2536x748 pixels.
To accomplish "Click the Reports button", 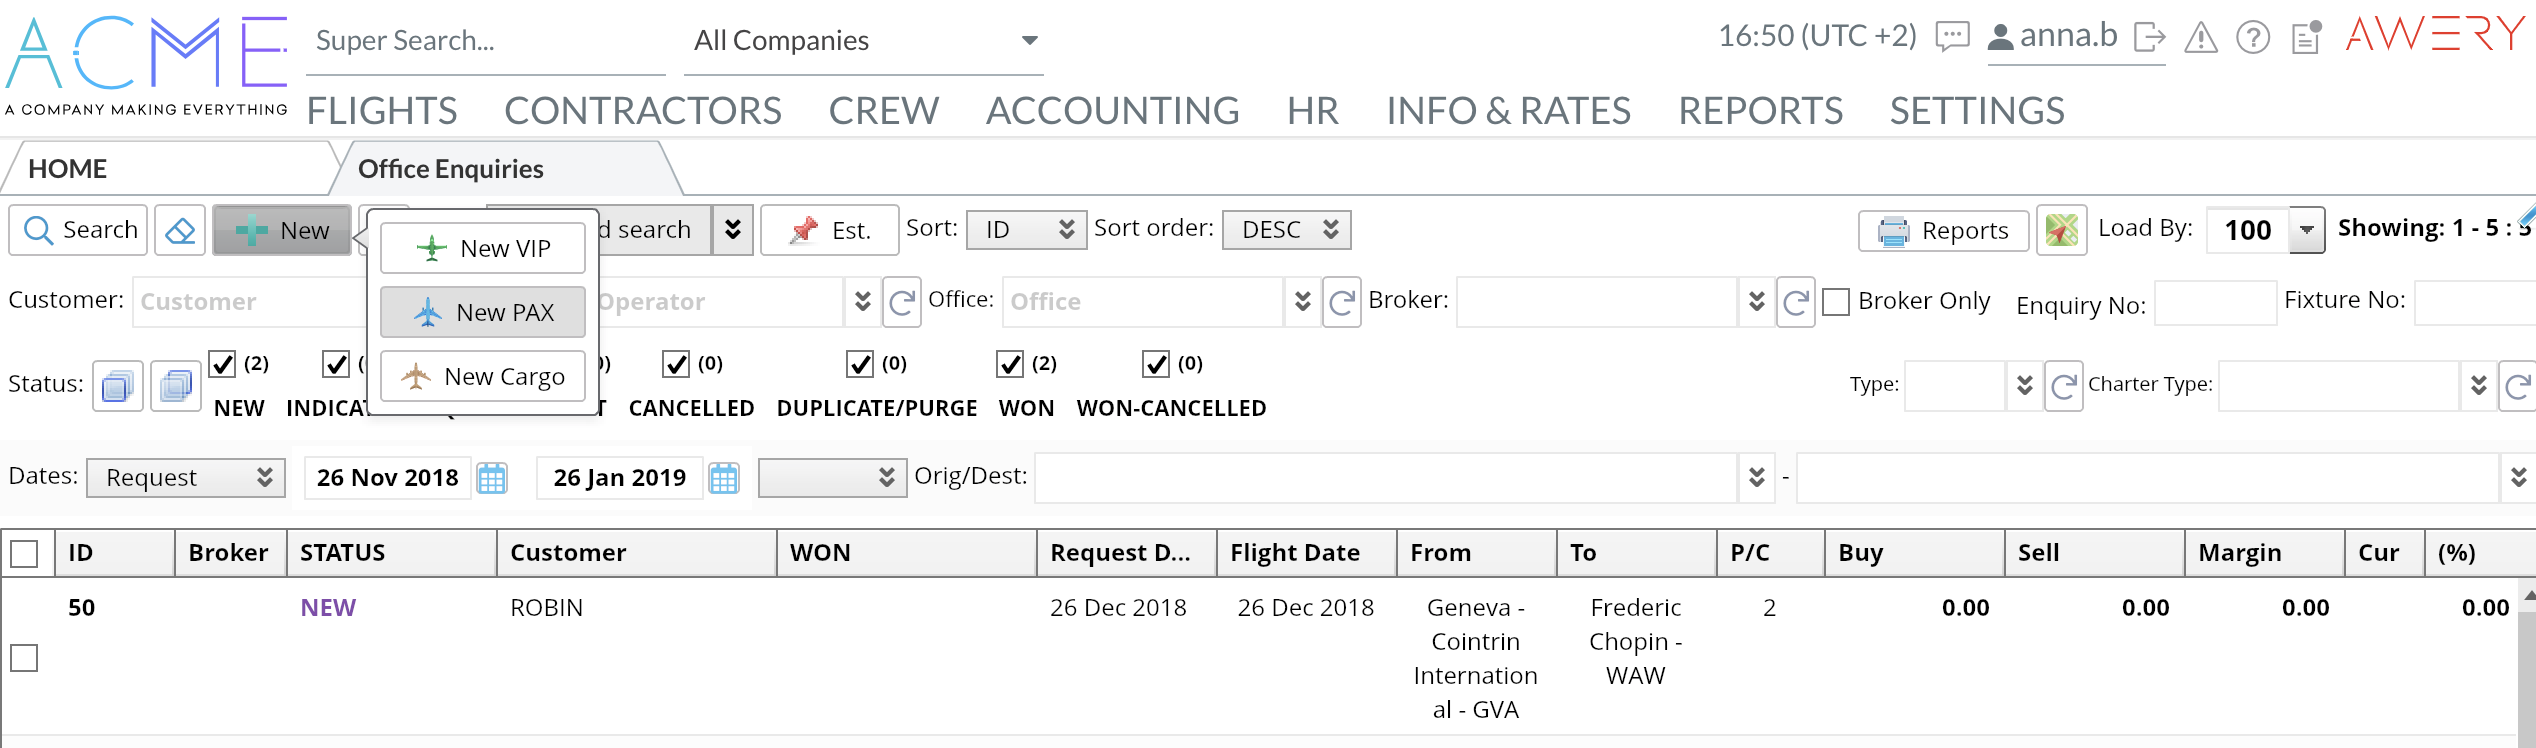I will tap(1943, 231).
